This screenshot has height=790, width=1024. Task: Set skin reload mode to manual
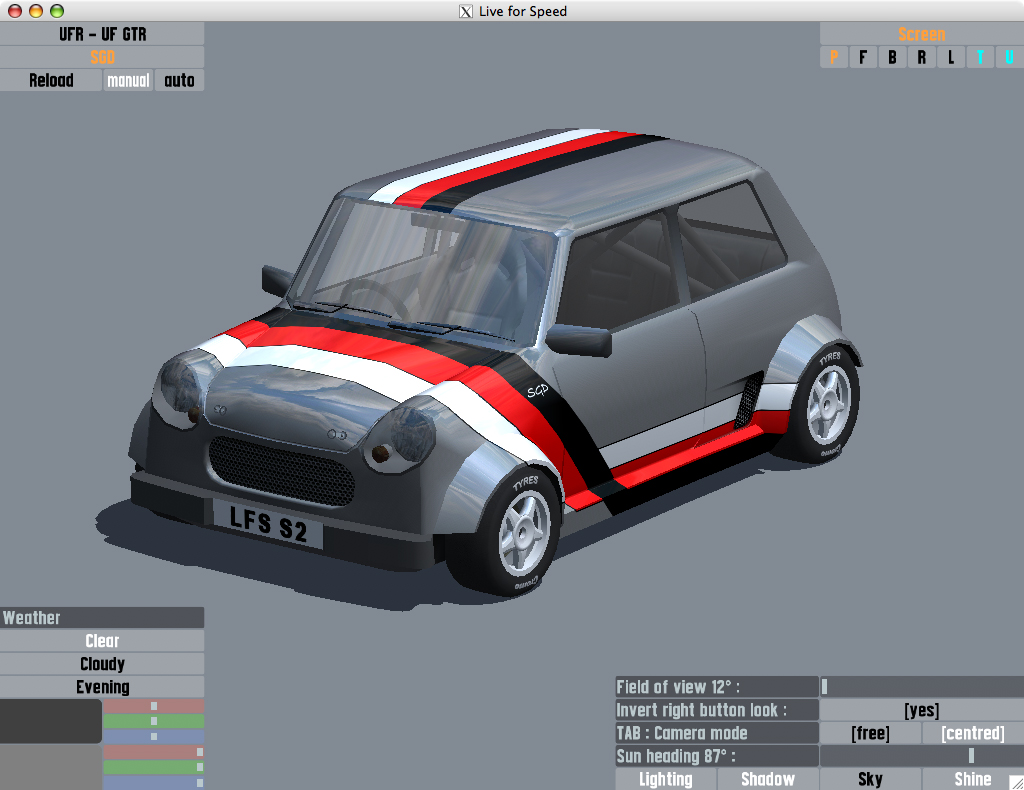pos(128,80)
